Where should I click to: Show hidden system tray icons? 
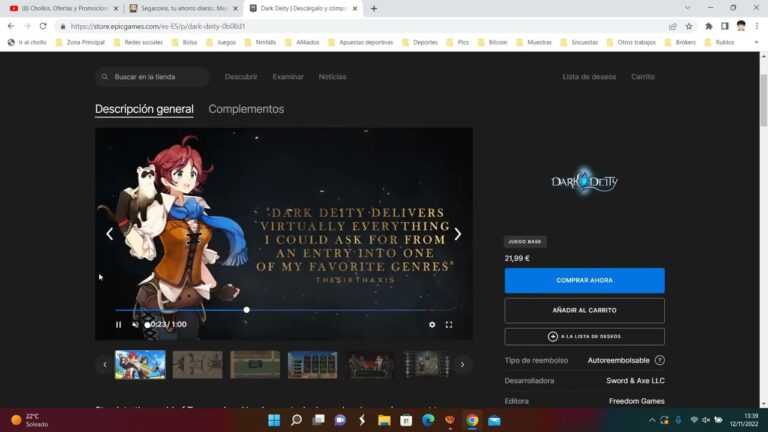[652, 420]
